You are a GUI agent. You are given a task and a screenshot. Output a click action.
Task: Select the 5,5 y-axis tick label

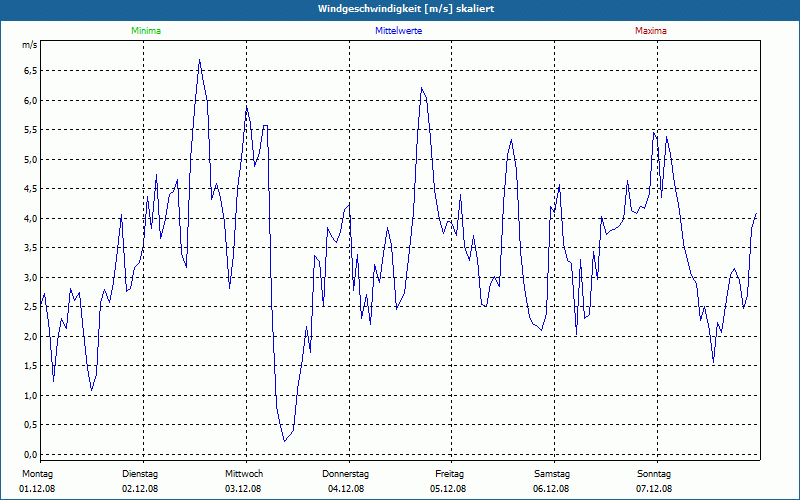click(x=30, y=130)
